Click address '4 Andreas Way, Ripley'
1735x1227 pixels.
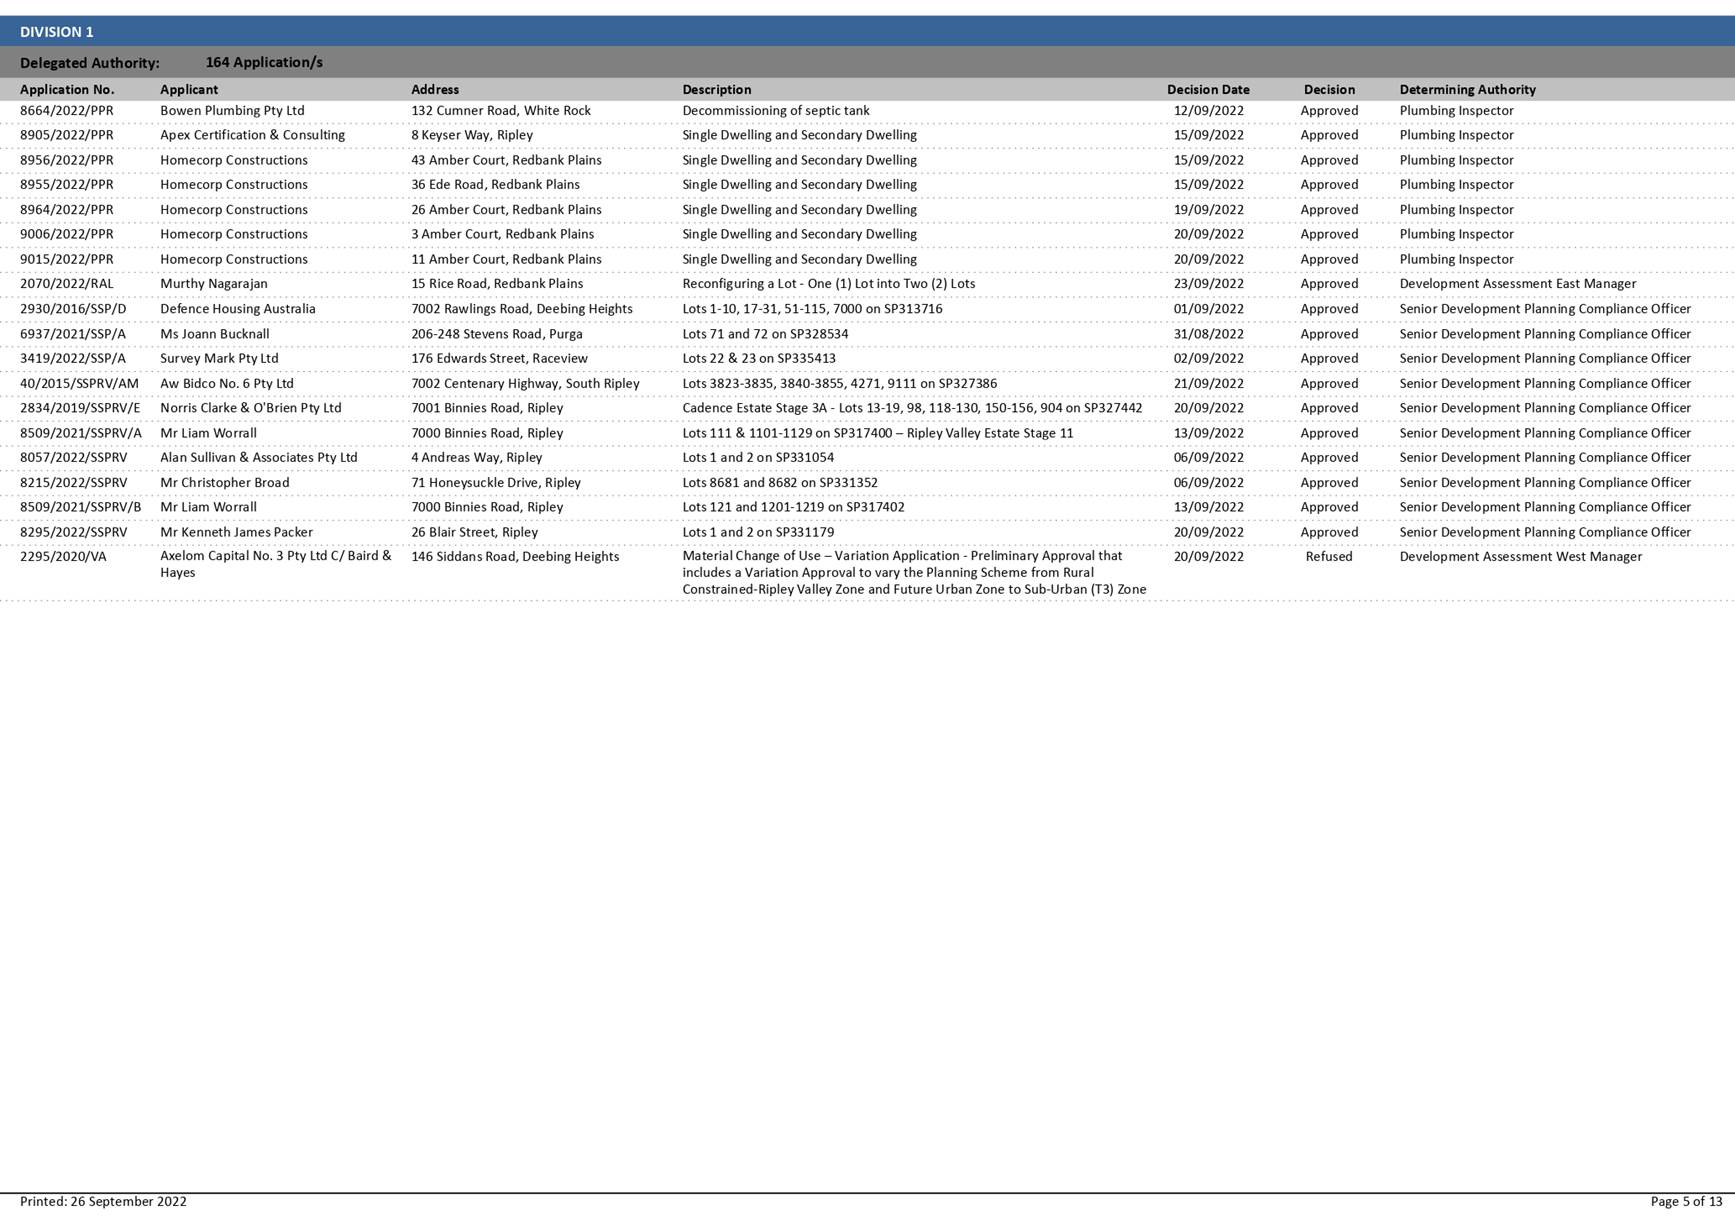(477, 457)
